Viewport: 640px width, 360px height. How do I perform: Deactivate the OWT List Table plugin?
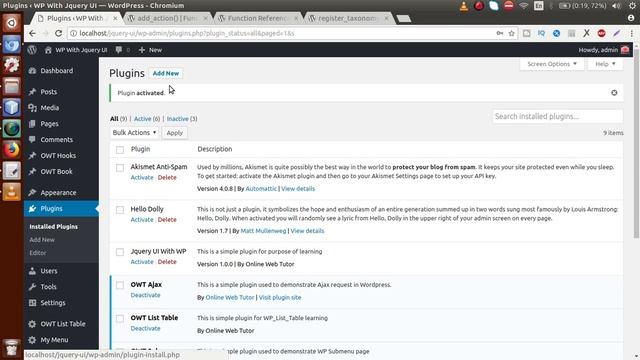pos(145,329)
